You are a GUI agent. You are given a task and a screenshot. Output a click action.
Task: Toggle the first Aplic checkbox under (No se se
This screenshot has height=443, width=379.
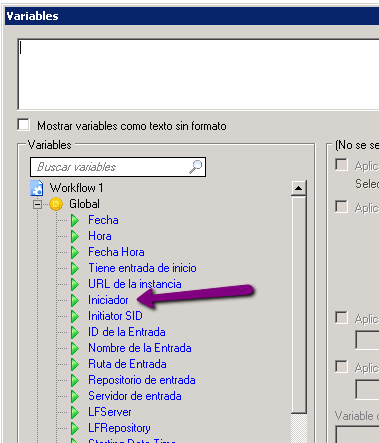(341, 165)
